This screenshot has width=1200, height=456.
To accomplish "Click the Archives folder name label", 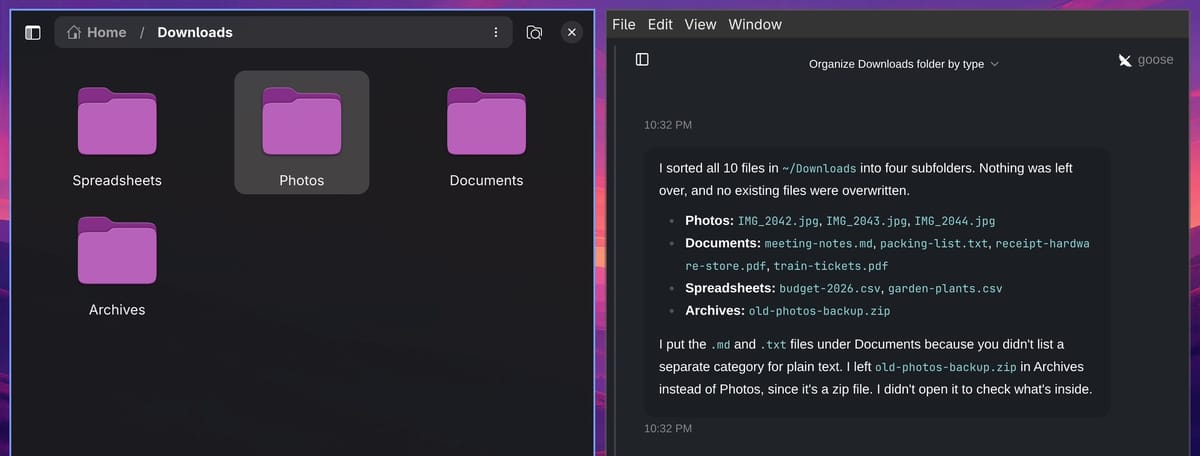I will 117,310.
